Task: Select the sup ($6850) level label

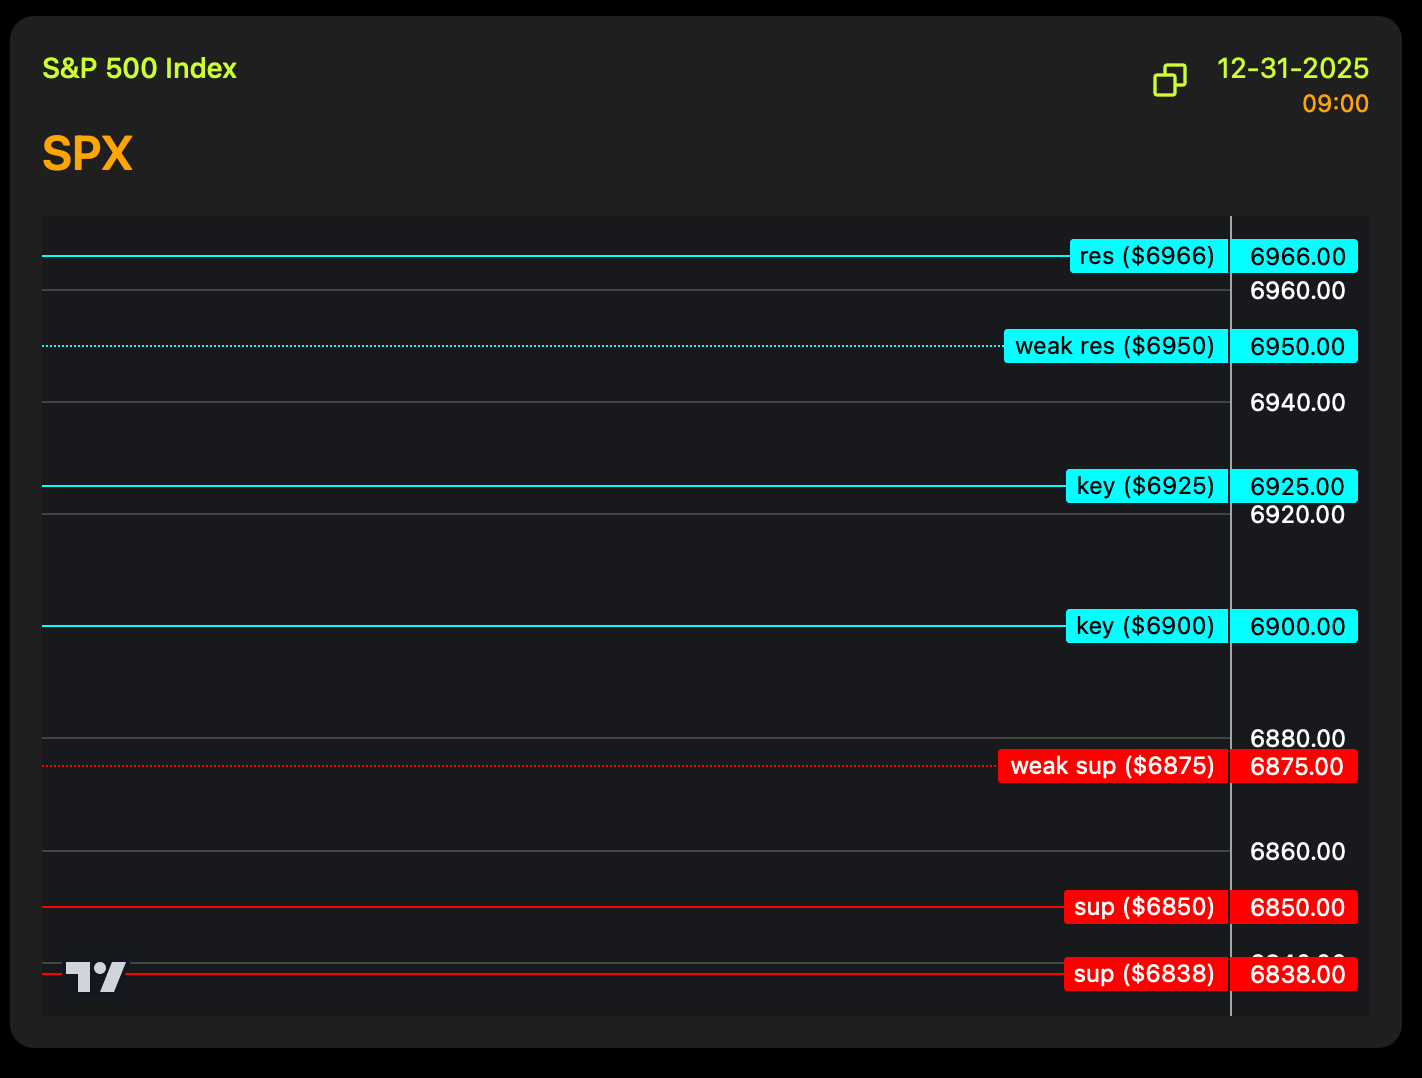Action: tap(1145, 907)
